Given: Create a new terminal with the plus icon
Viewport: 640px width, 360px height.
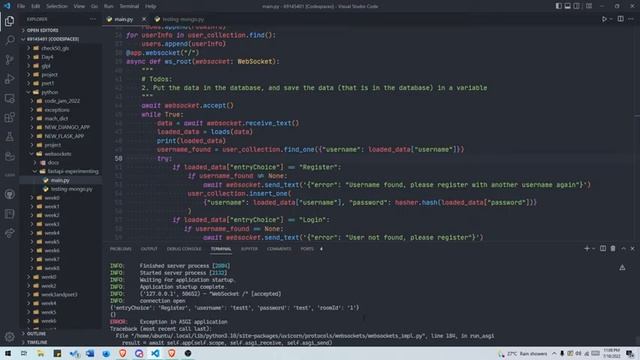Looking at the screenshot, I should click(587, 249).
